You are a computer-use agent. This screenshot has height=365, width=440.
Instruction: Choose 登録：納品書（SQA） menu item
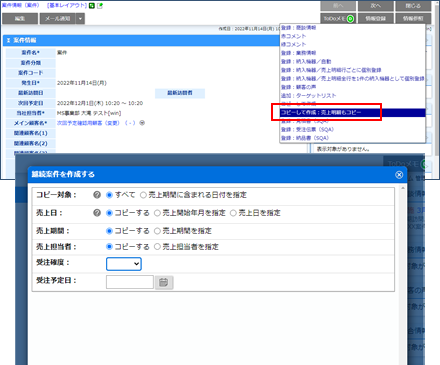[x=305, y=138]
